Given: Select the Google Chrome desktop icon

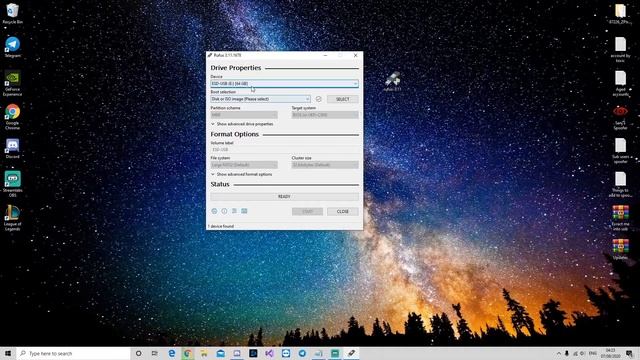Looking at the screenshot, I should pos(12,117).
